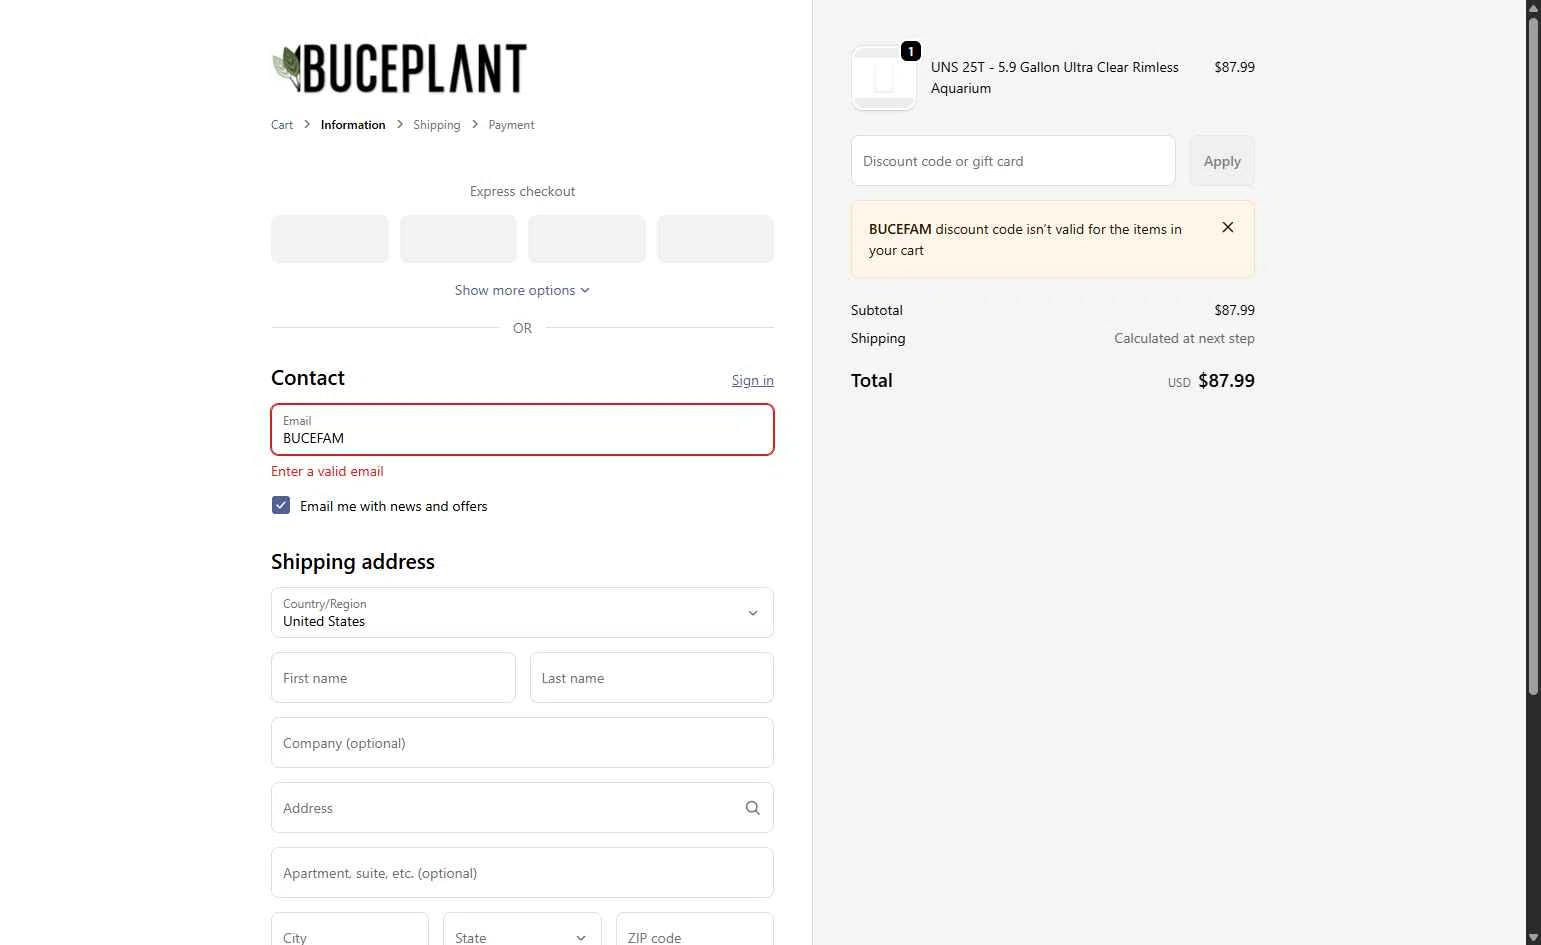Click the total amount $87.99
Screen dimensions: 1541x945
[1226, 380]
